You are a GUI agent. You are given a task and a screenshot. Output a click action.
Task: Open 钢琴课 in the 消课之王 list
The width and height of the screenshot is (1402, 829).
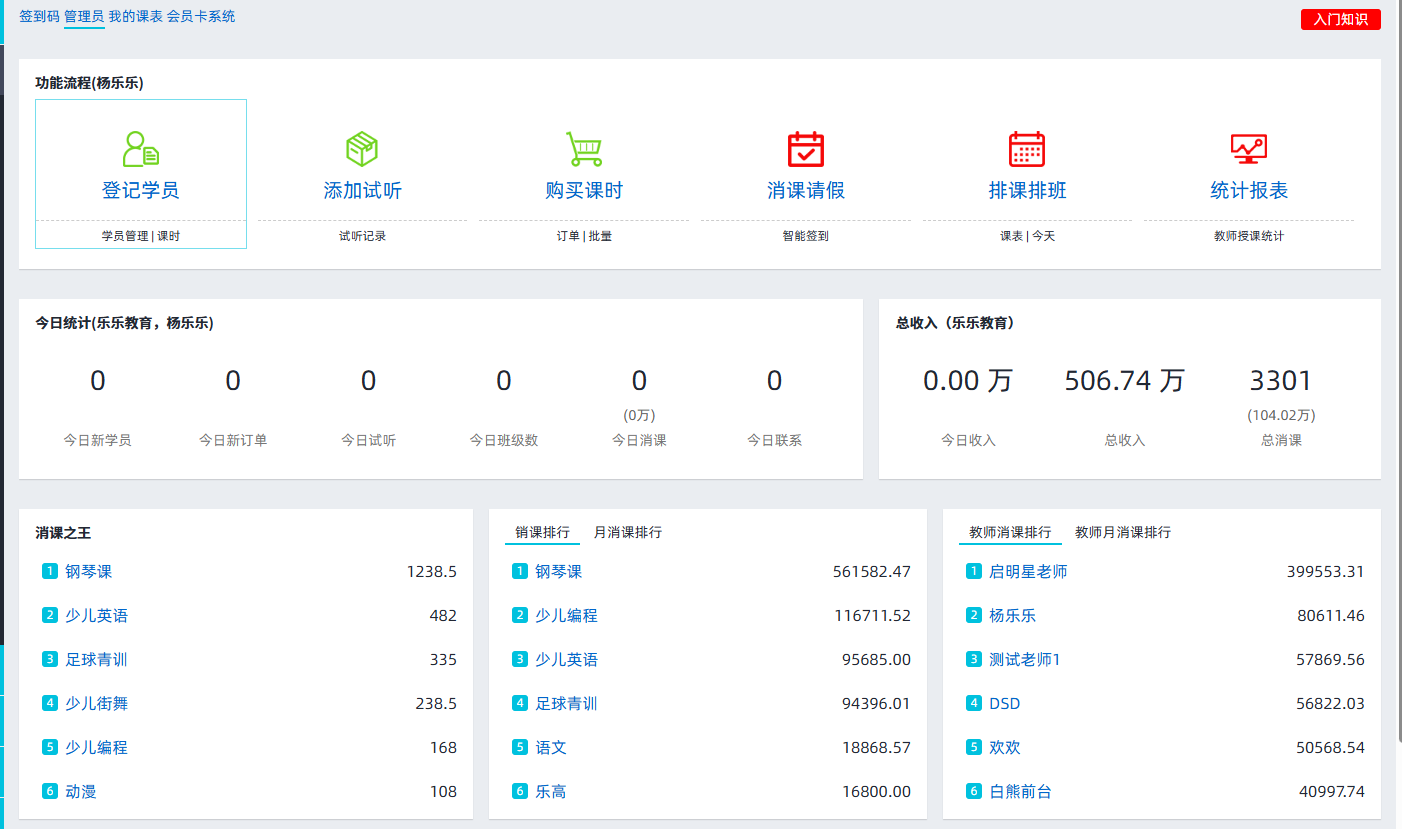pos(89,571)
